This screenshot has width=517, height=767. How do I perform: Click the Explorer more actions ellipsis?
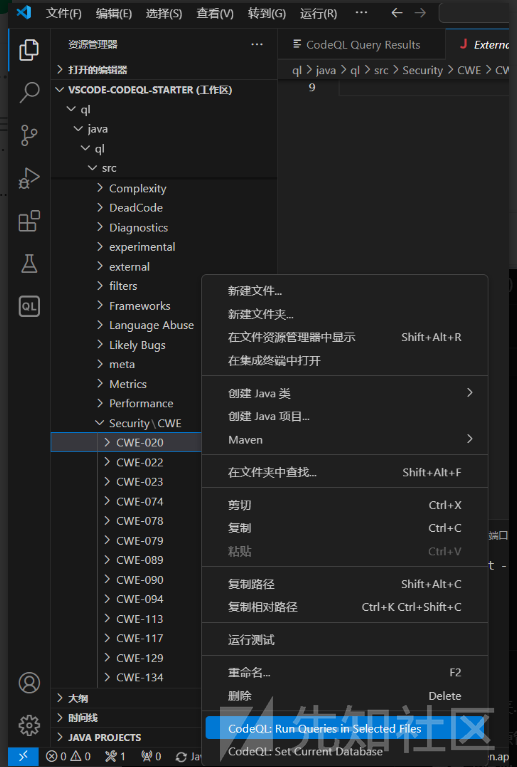pos(257,45)
